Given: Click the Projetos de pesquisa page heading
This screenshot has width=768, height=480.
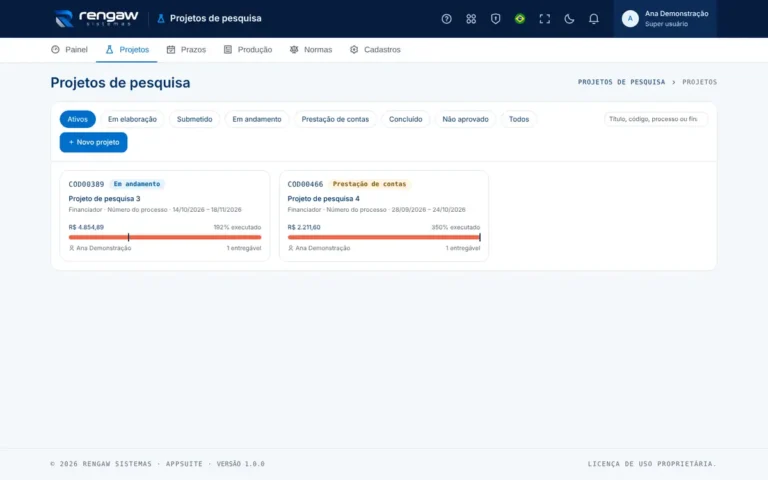Looking at the screenshot, I should [x=120, y=83].
